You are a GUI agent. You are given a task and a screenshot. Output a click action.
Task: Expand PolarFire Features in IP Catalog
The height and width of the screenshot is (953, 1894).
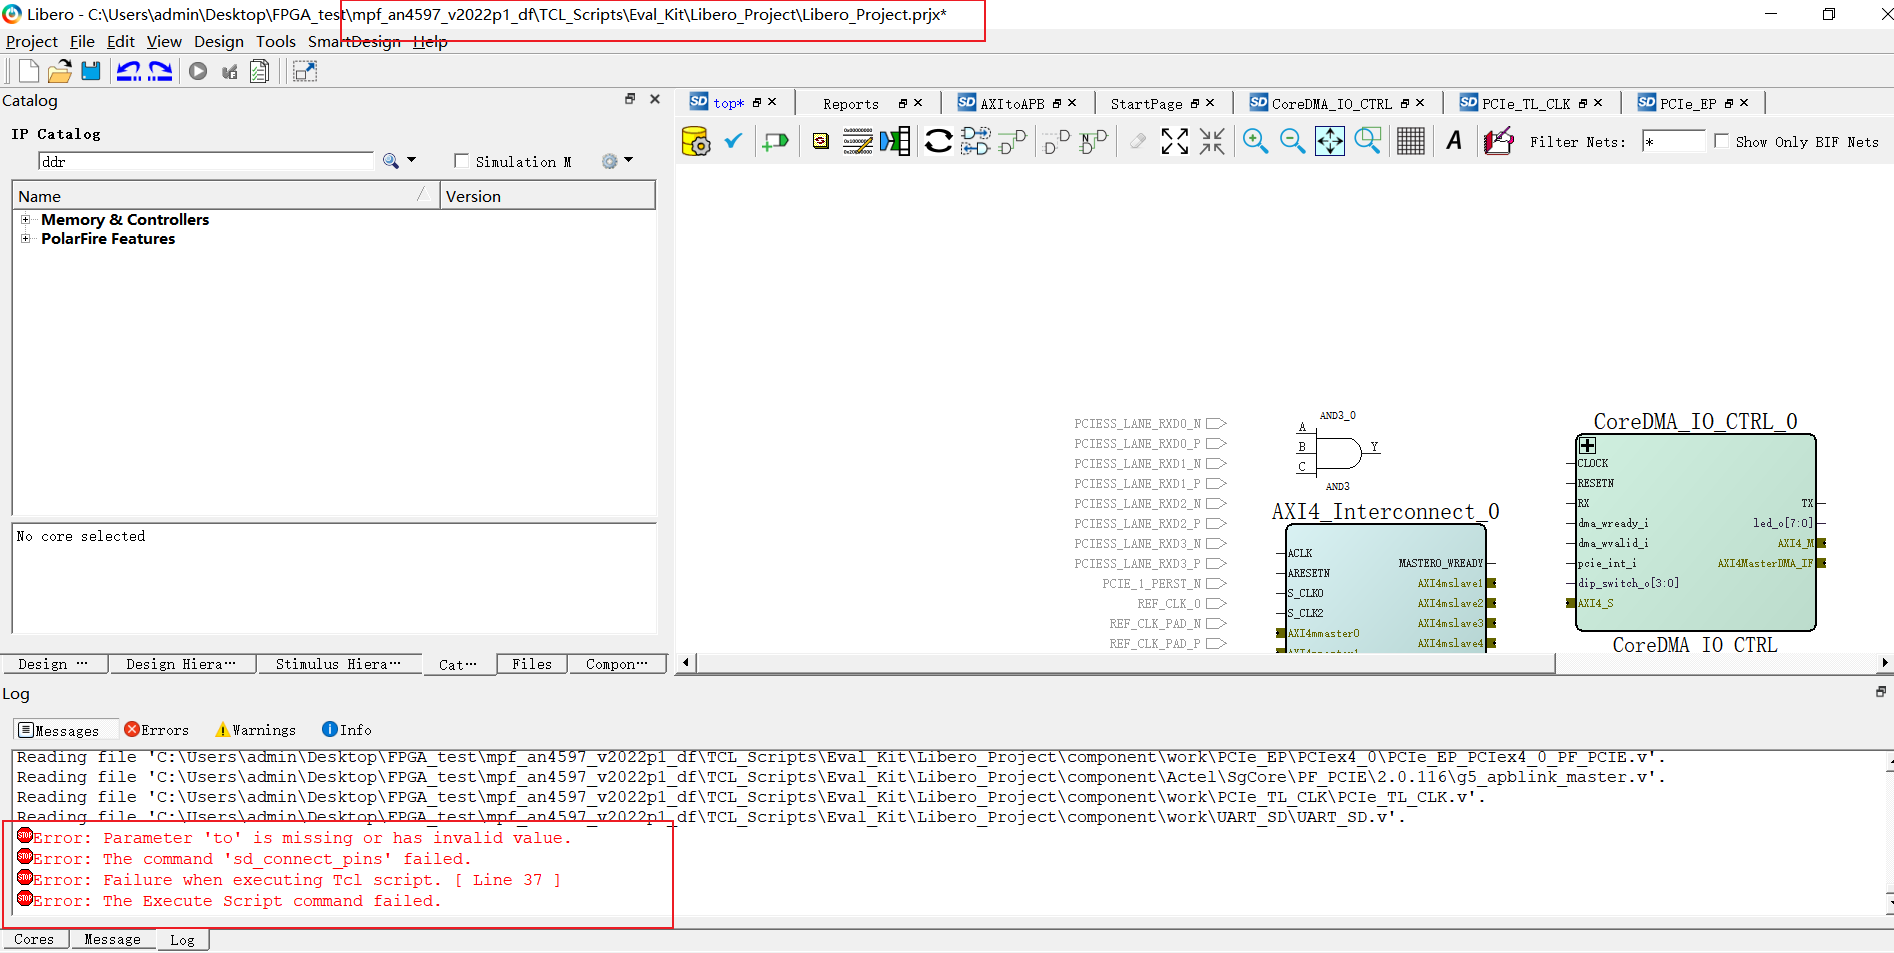25,239
